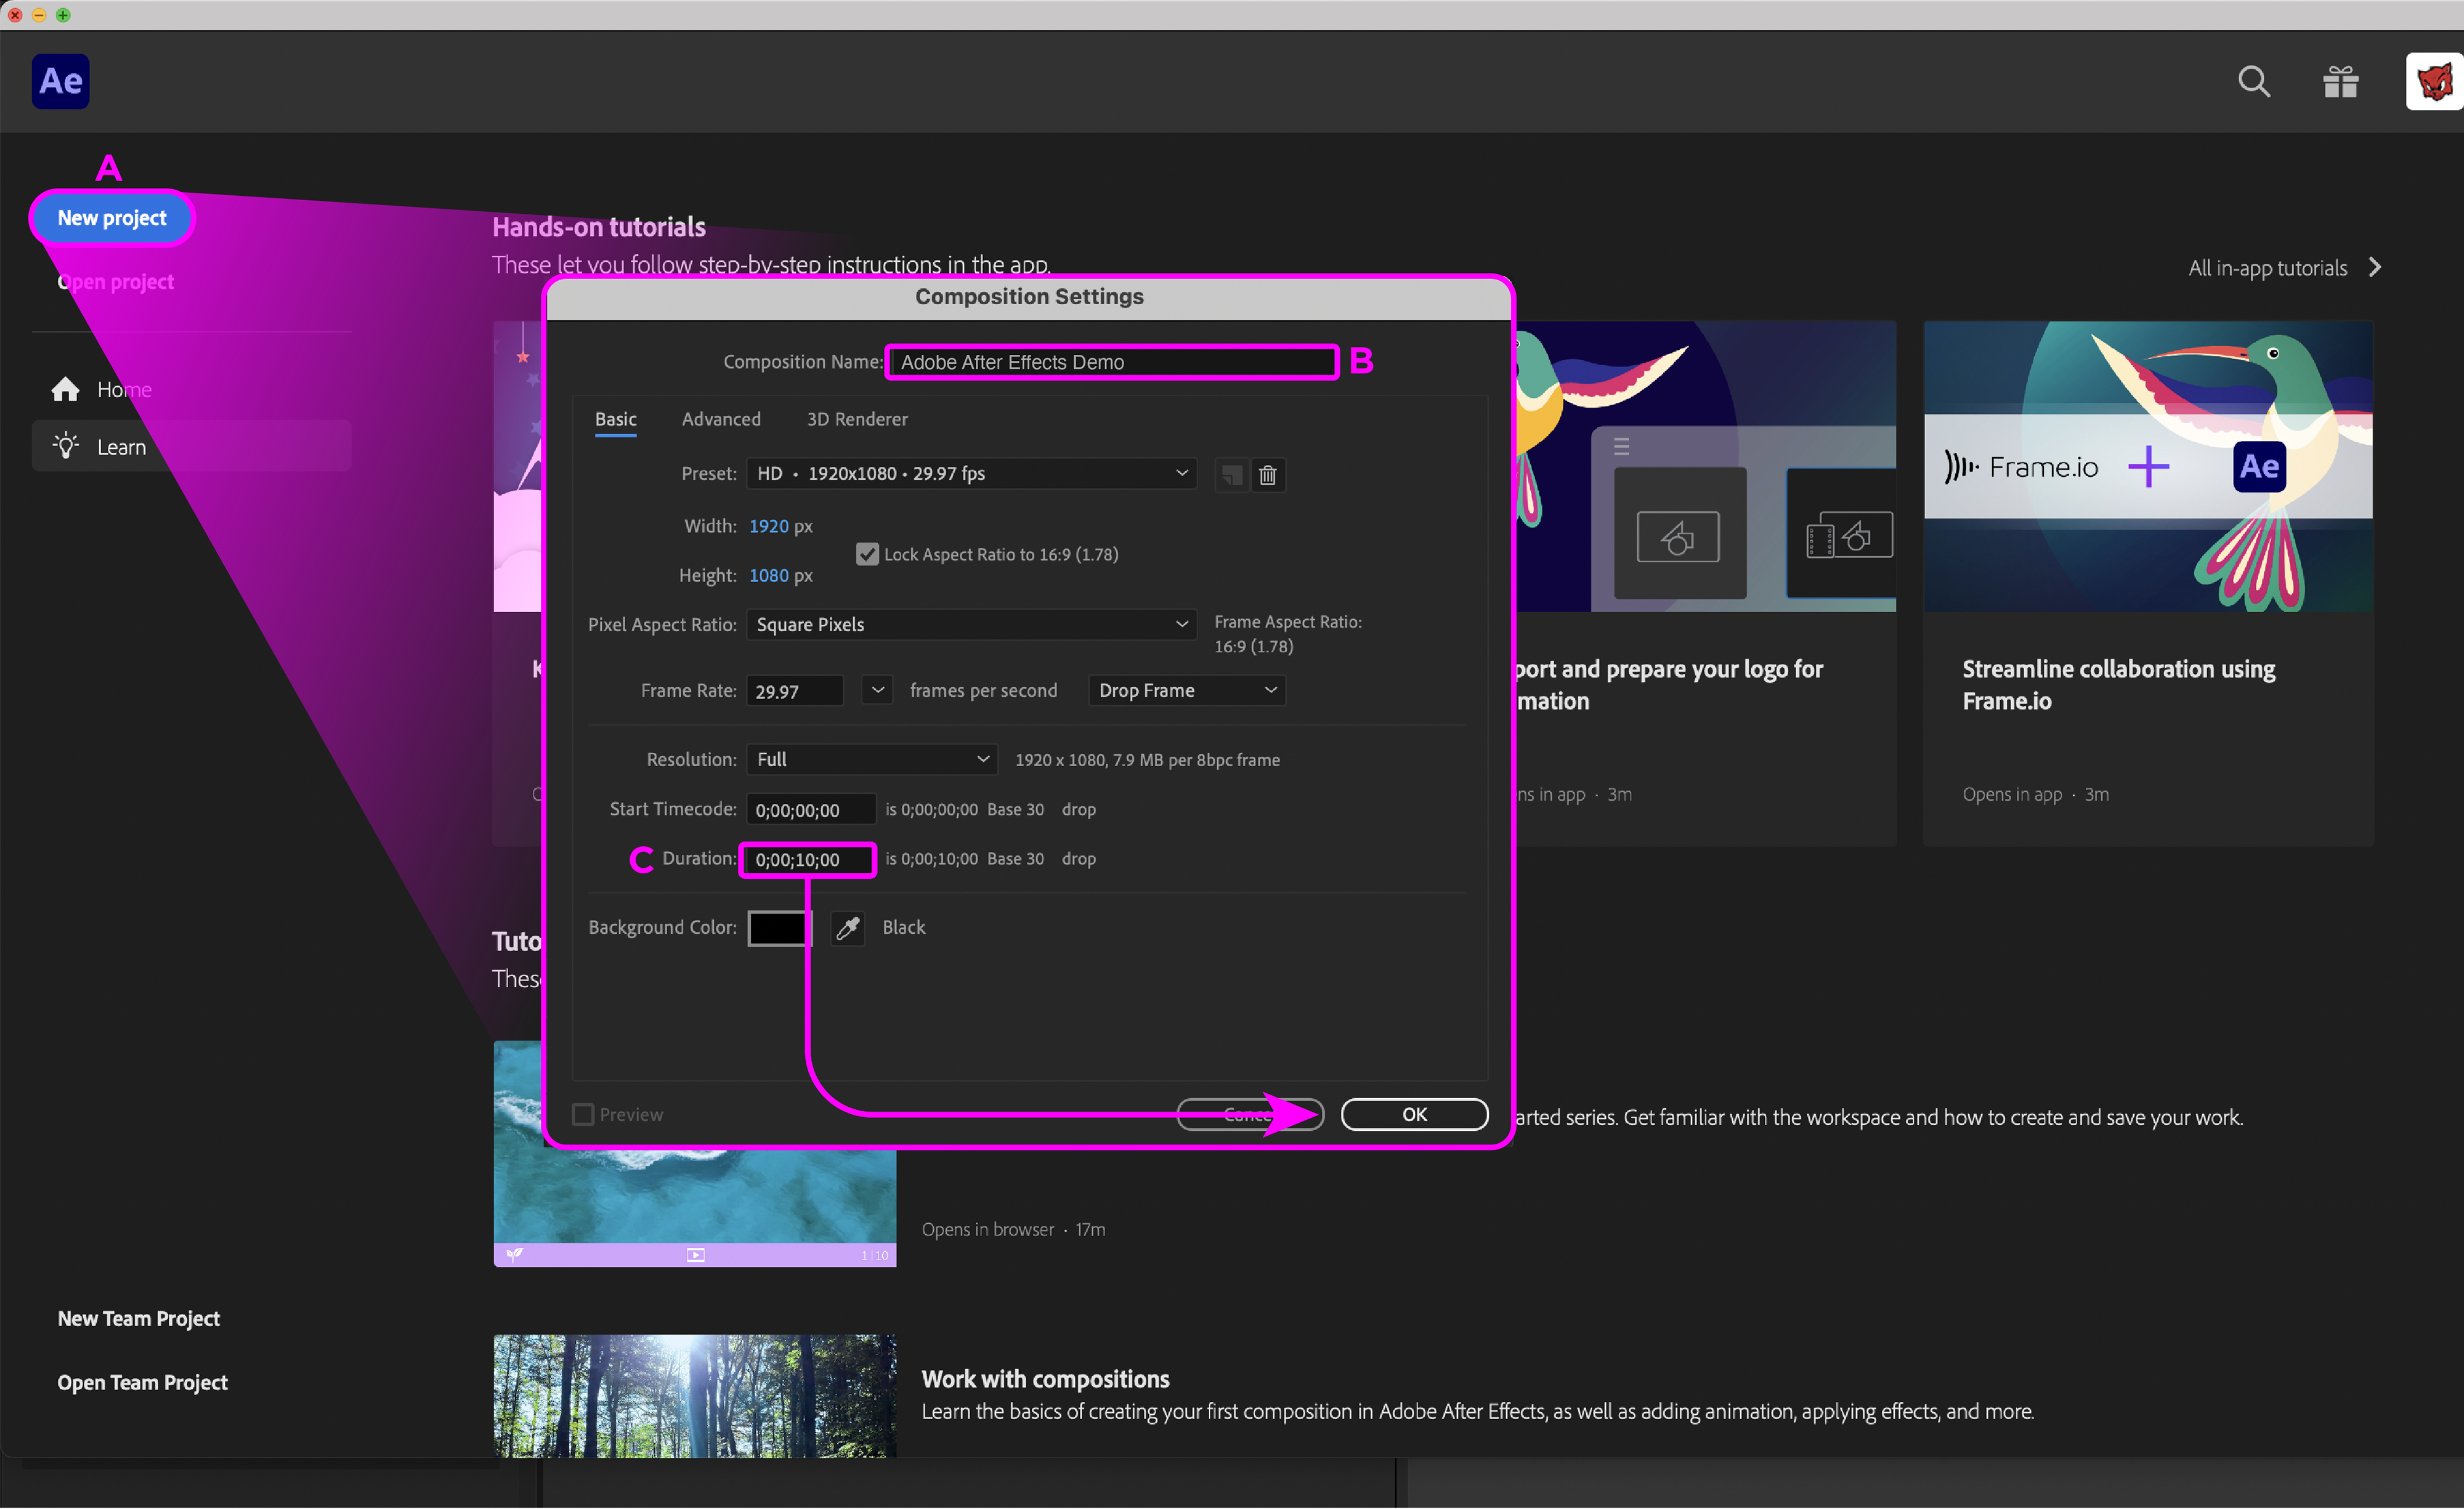Viewport: 2464px width, 1509px height.
Task: Open the Pixel Aspect Ratio dropdown
Action: (x=971, y=624)
